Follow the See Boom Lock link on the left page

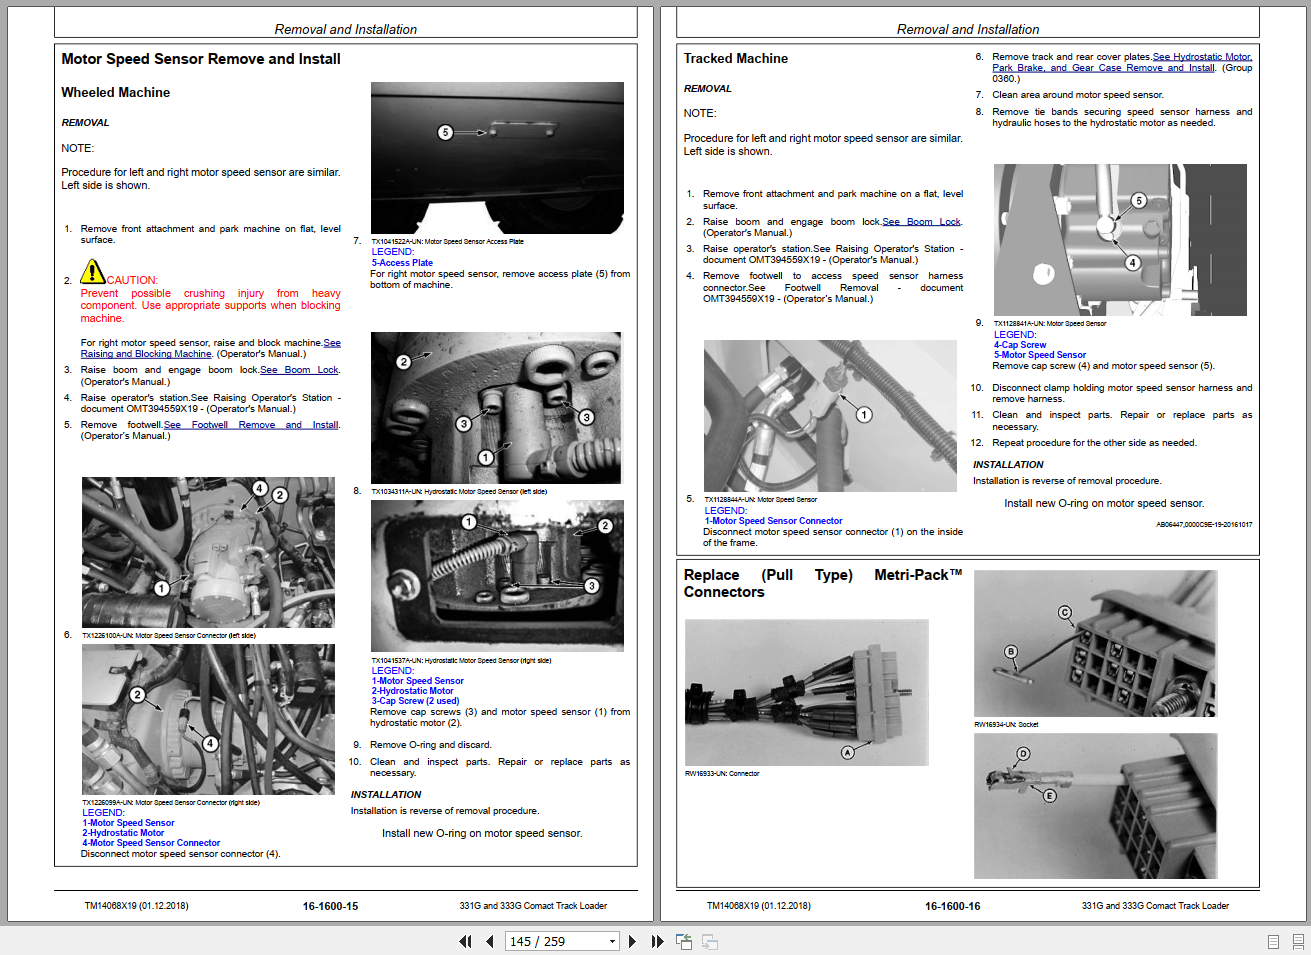pyautogui.click(x=299, y=370)
